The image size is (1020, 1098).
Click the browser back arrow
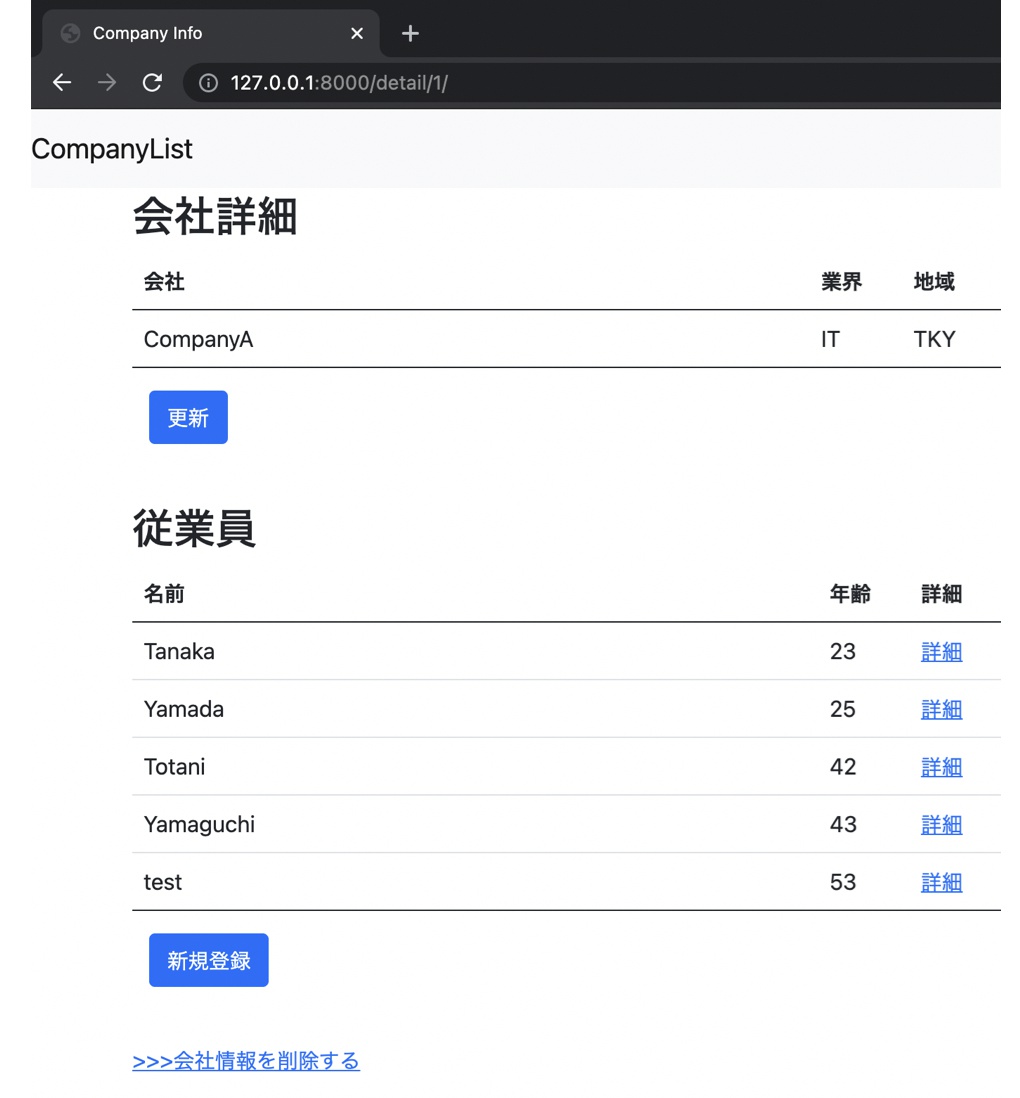(x=62, y=83)
